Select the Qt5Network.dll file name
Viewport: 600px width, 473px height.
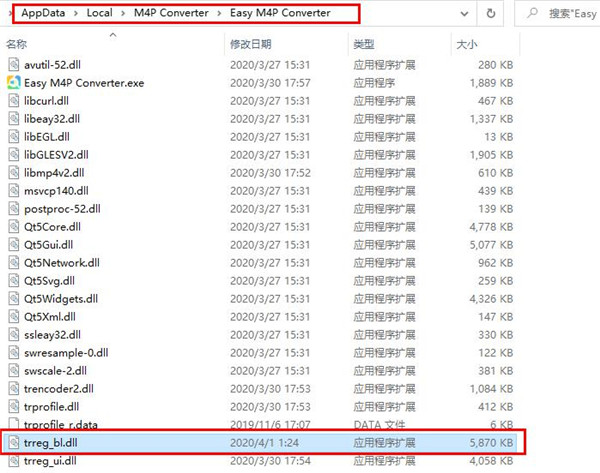[62, 263]
